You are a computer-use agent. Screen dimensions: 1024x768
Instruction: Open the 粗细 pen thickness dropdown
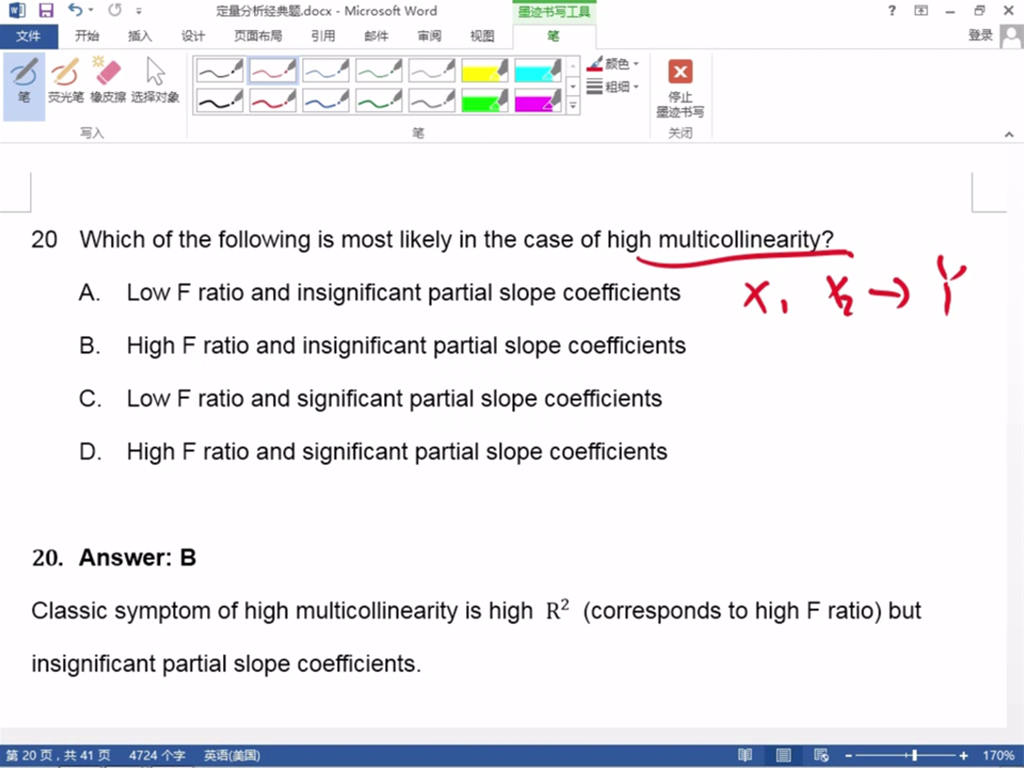pos(614,87)
